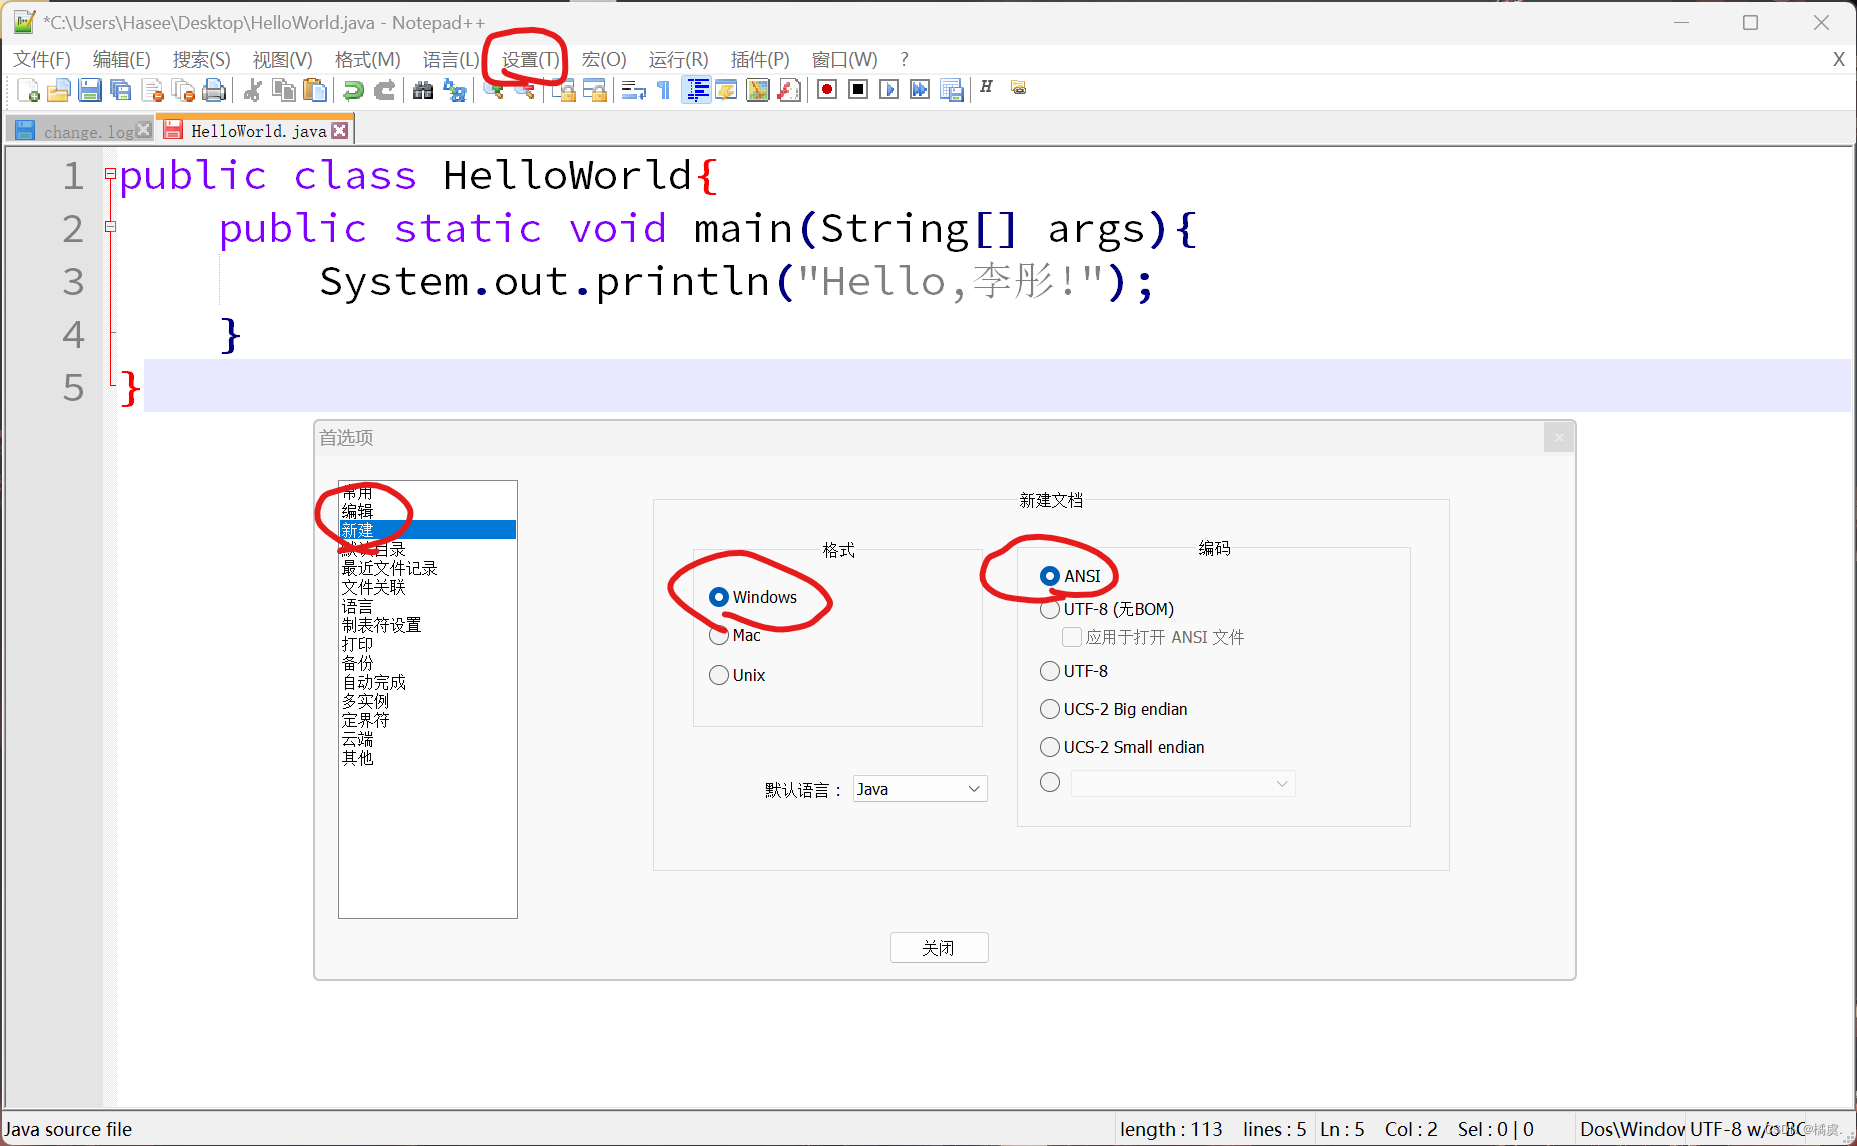Open a file in Notepad++
This screenshot has width=1857, height=1146.
(x=59, y=90)
